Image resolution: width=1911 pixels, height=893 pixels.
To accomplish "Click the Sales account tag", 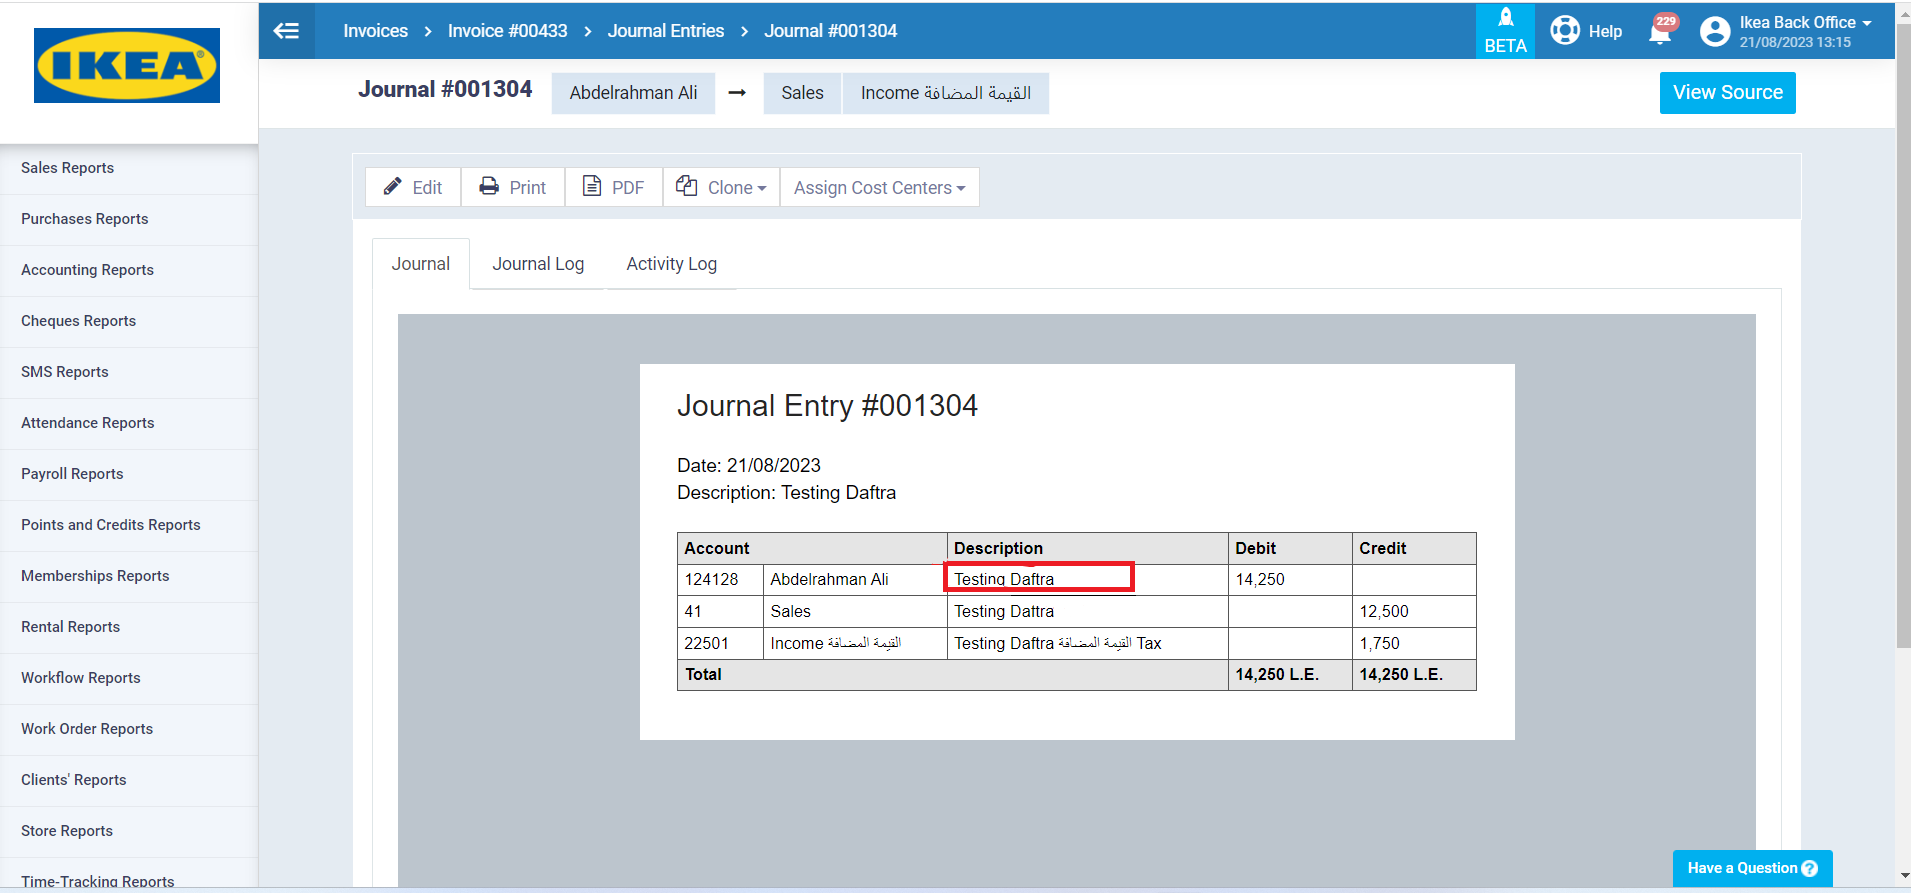I will (x=802, y=93).
